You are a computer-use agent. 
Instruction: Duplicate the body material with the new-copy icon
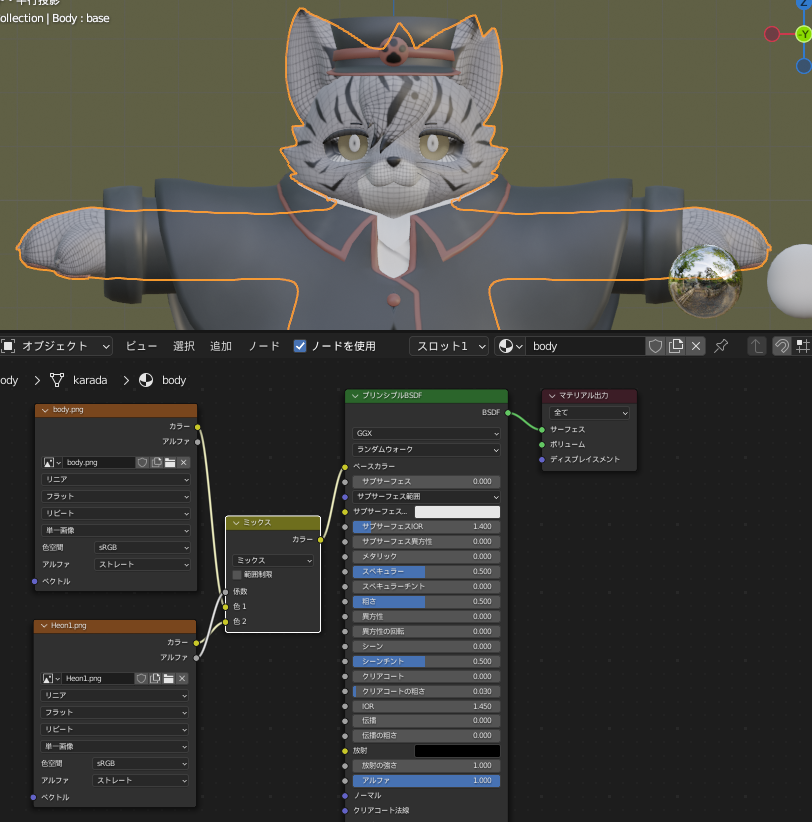[x=676, y=346]
